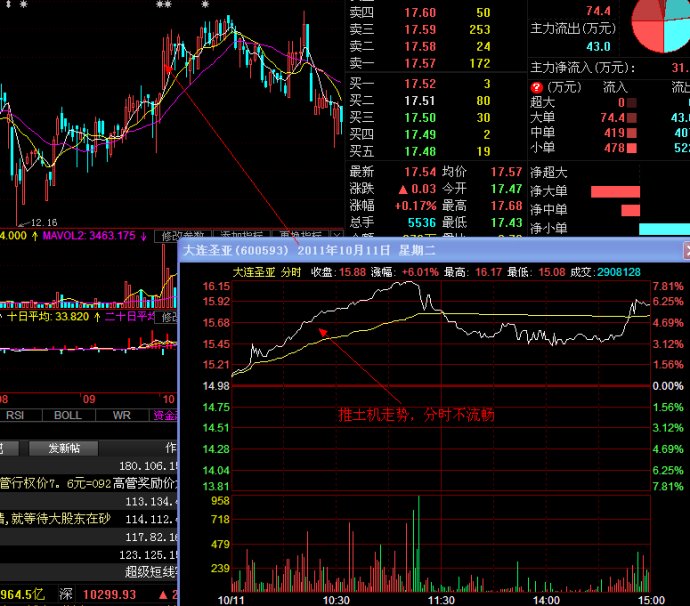Click the author name 超级短线
Screen dimensions: 690x606
[151, 572]
